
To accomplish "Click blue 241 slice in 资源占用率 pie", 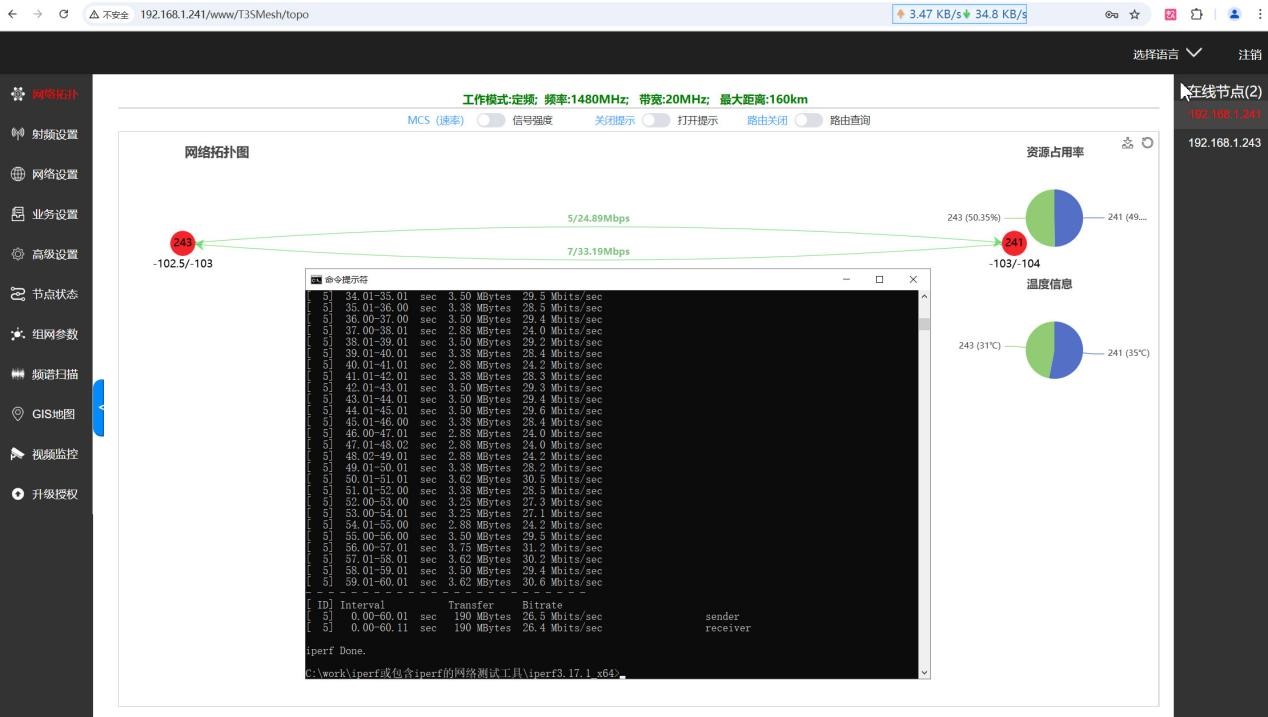I will tap(1069, 218).
